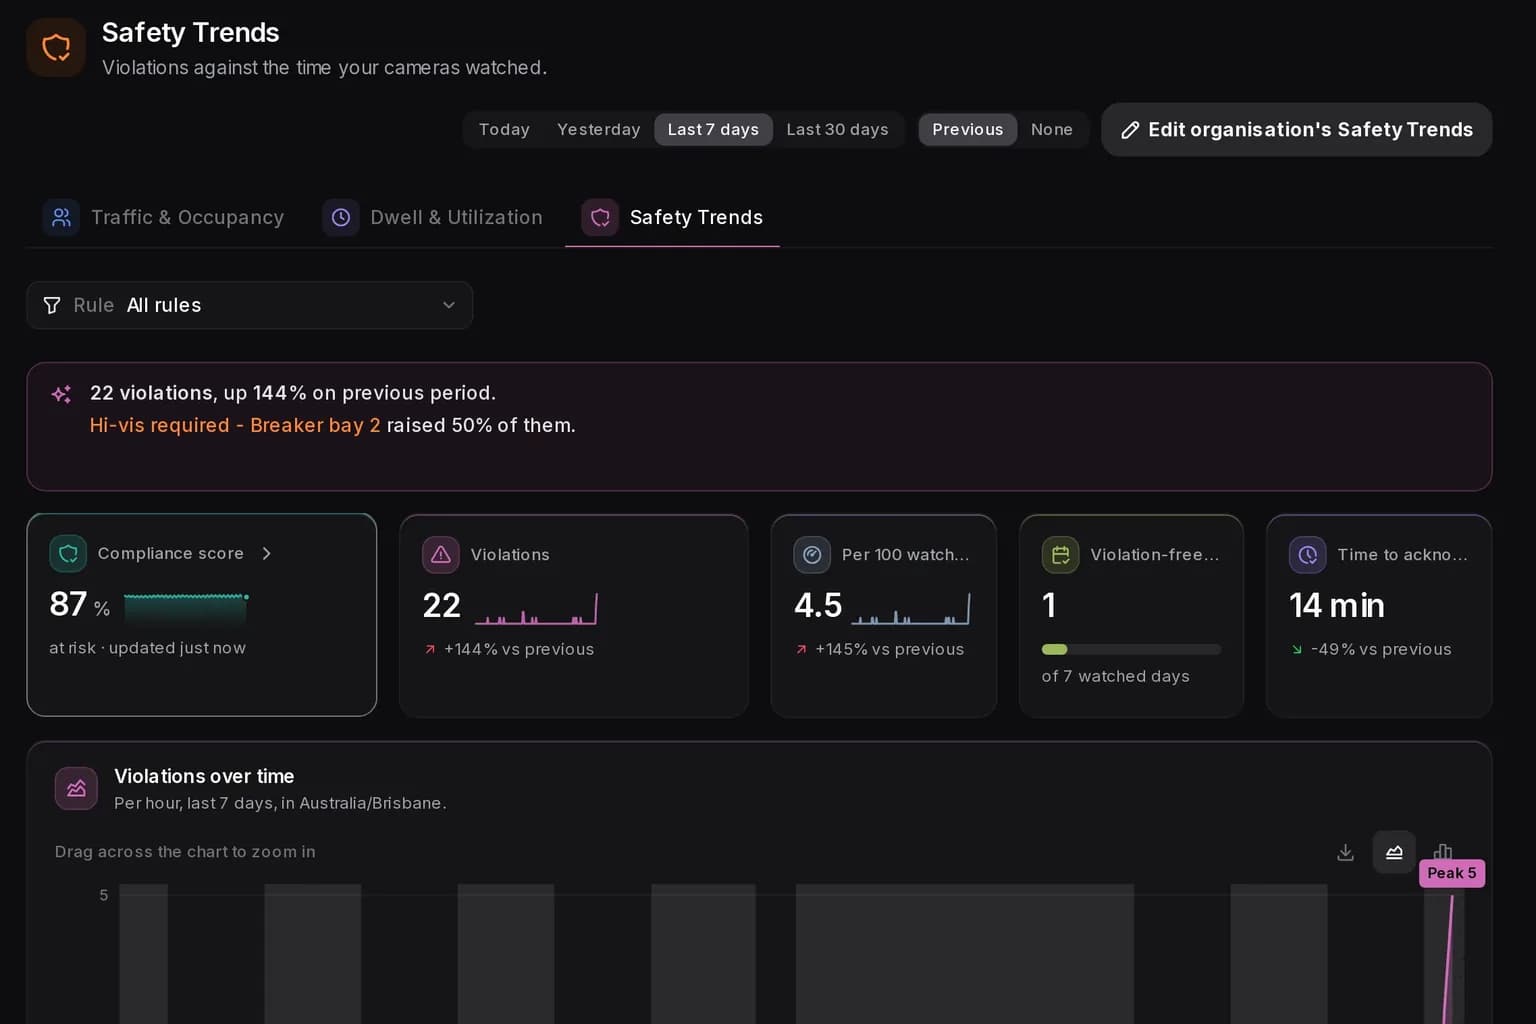Click the warning triangle icon on the Violations card
Image resolution: width=1536 pixels, height=1024 pixels.
[441, 555]
